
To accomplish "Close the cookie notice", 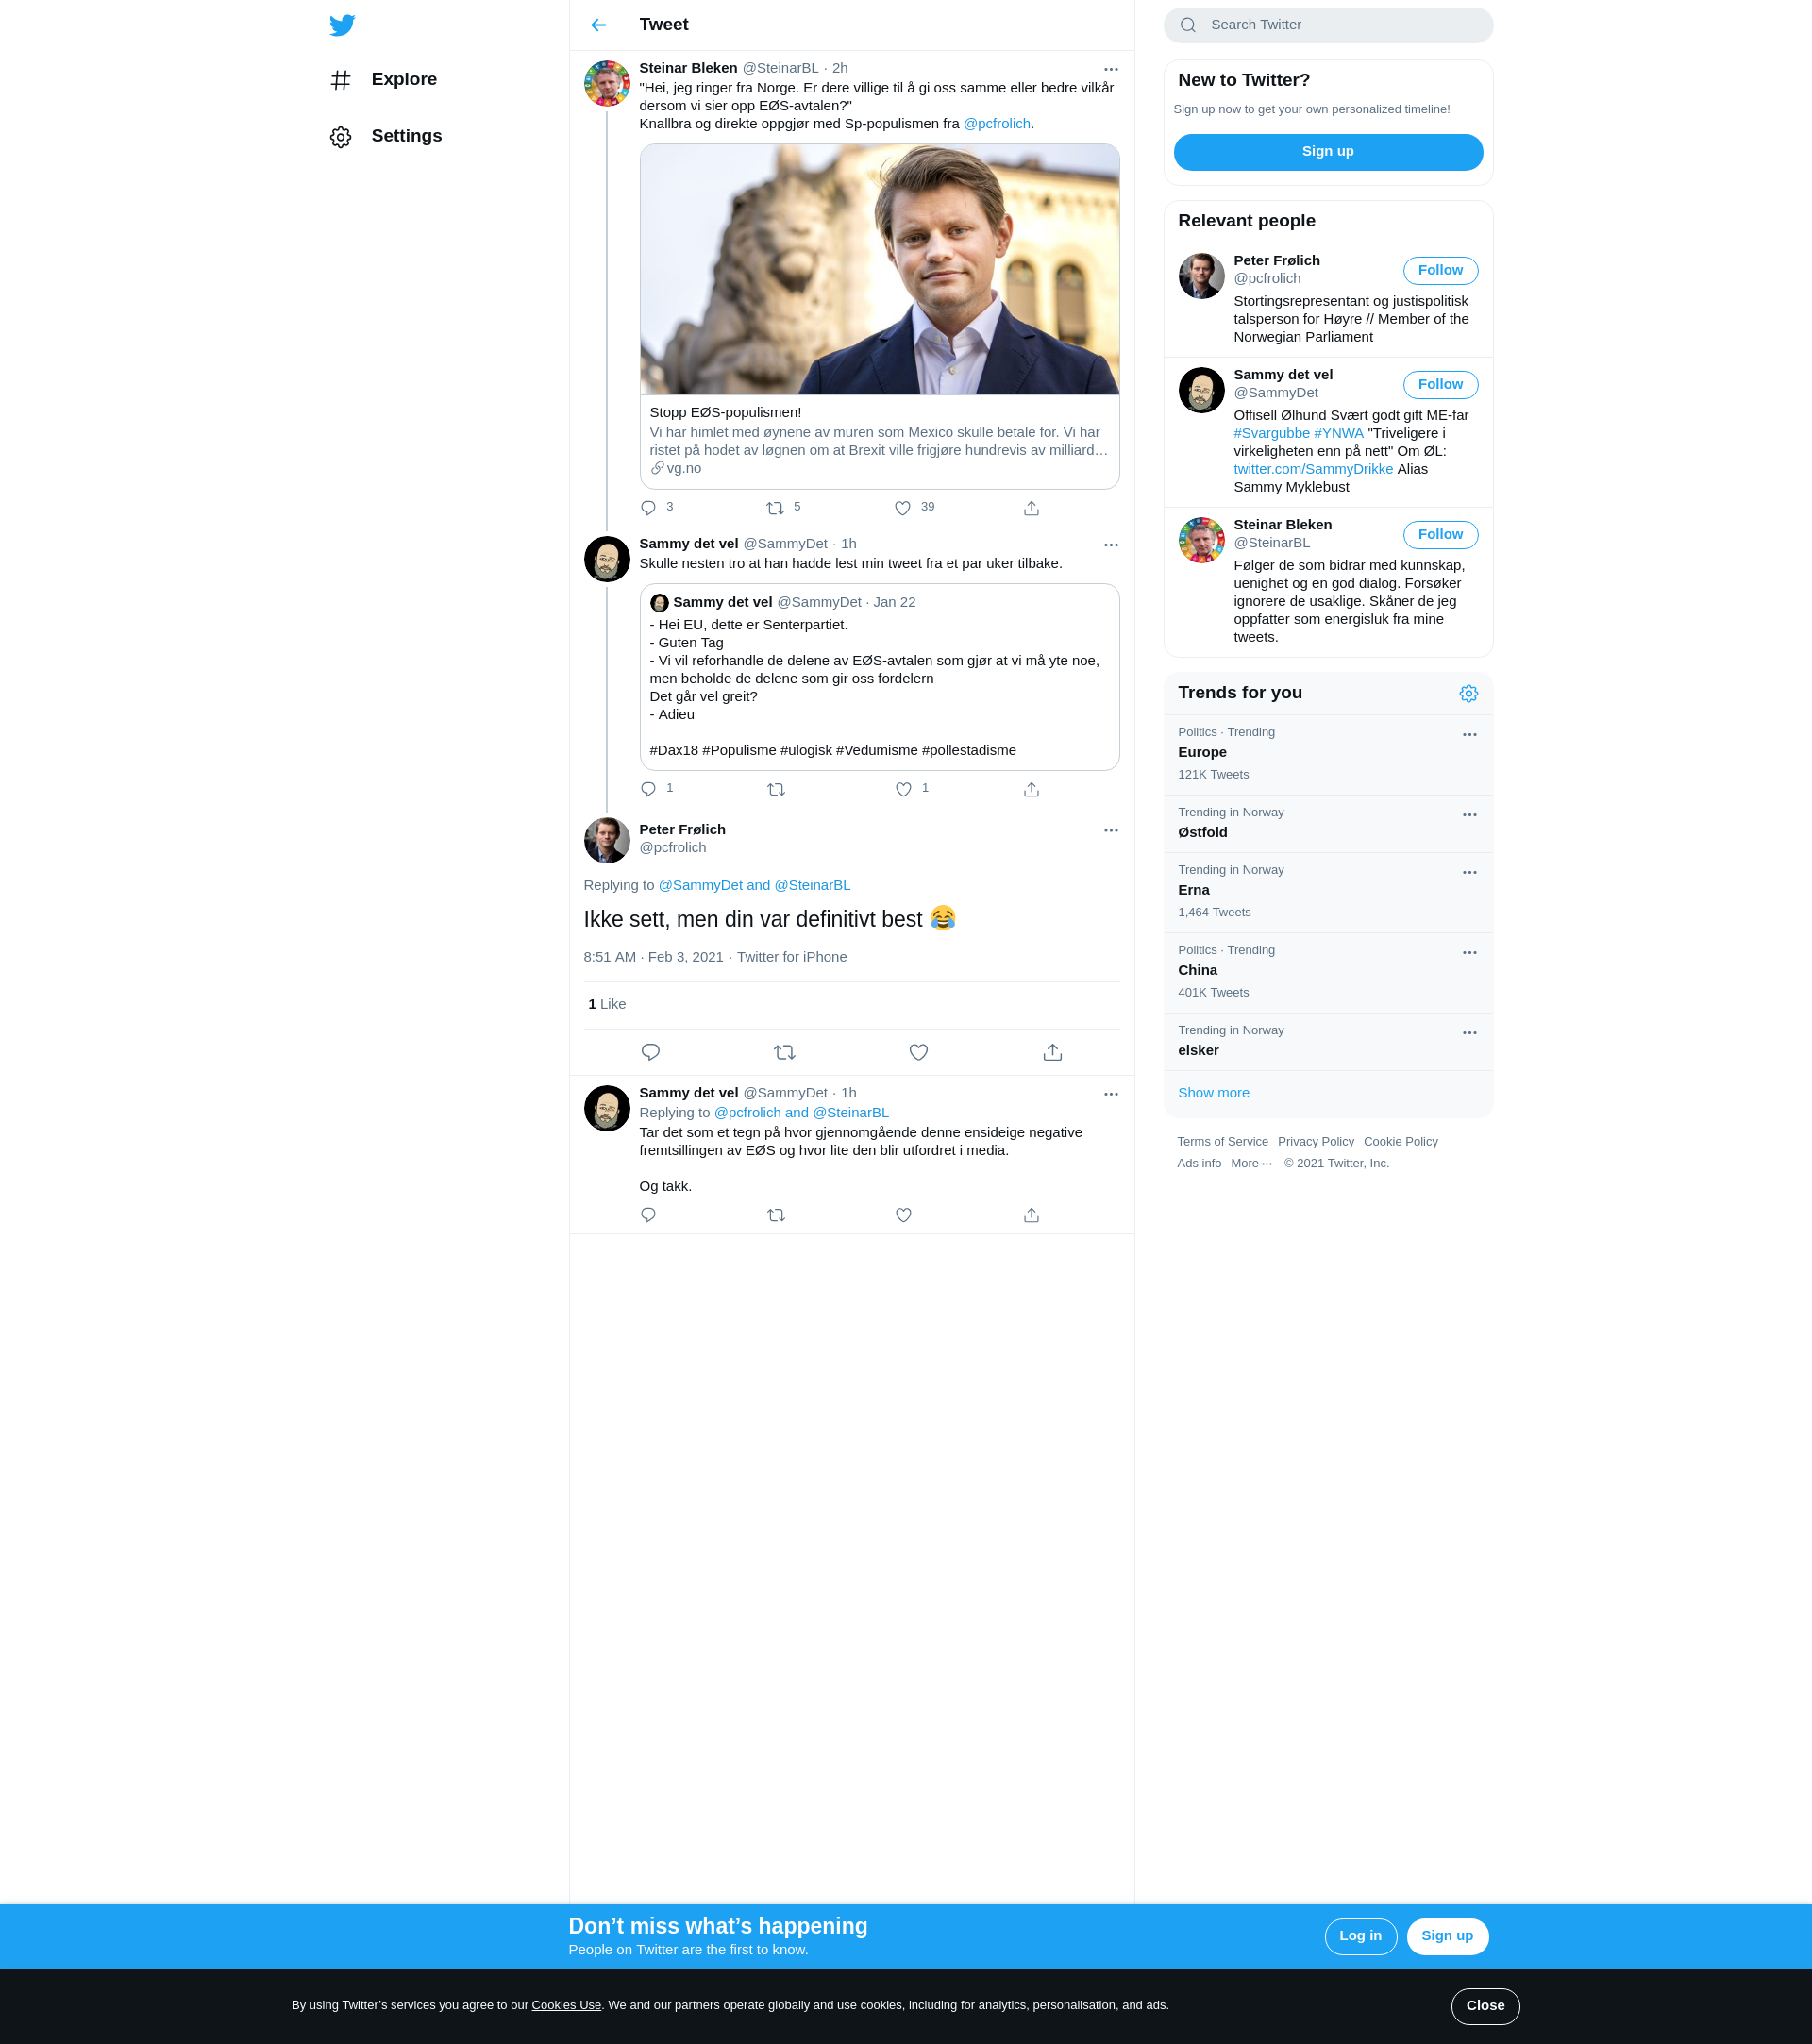I will tap(1485, 2006).
